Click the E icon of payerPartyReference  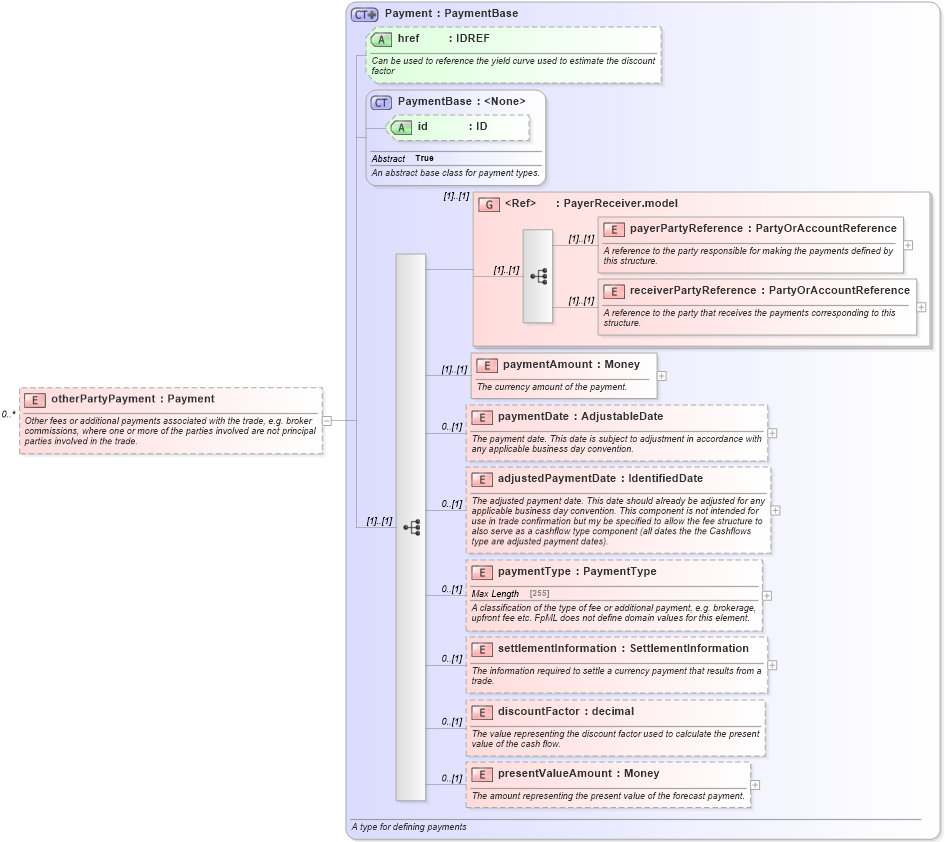[x=614, y=229]
